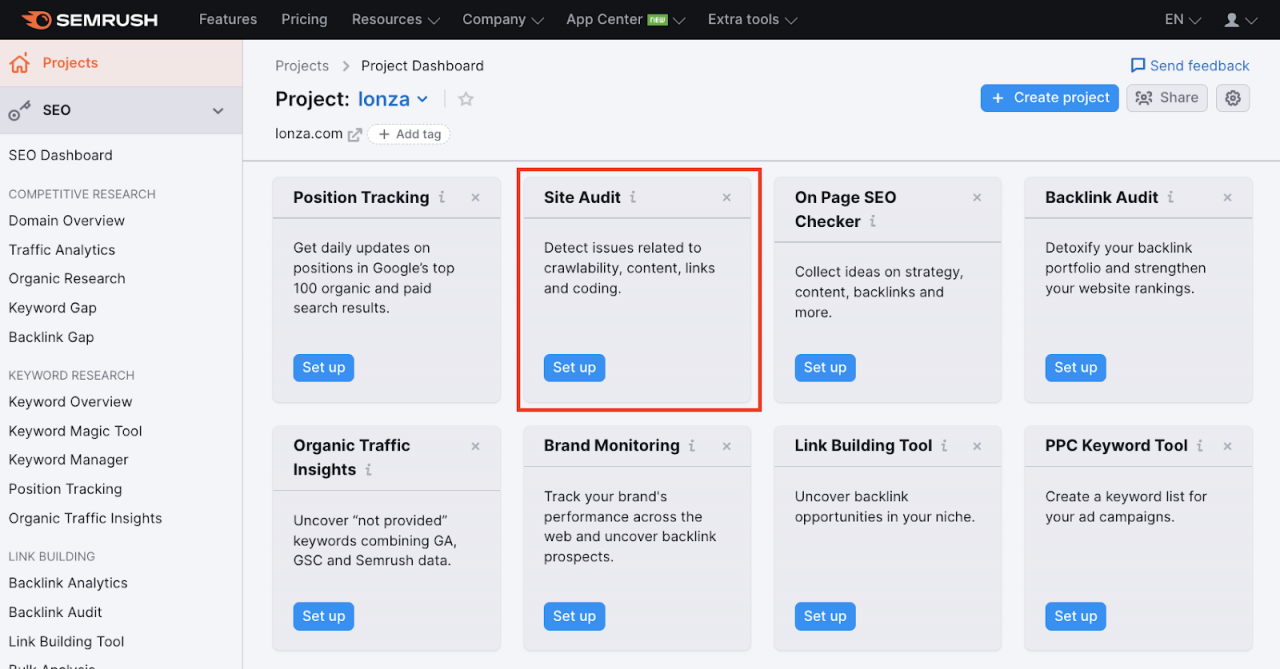This screenshot has width=1280, height=669.
Task: Collapse the SEO sidebar section chevron
Action: [x=218, y=111]
